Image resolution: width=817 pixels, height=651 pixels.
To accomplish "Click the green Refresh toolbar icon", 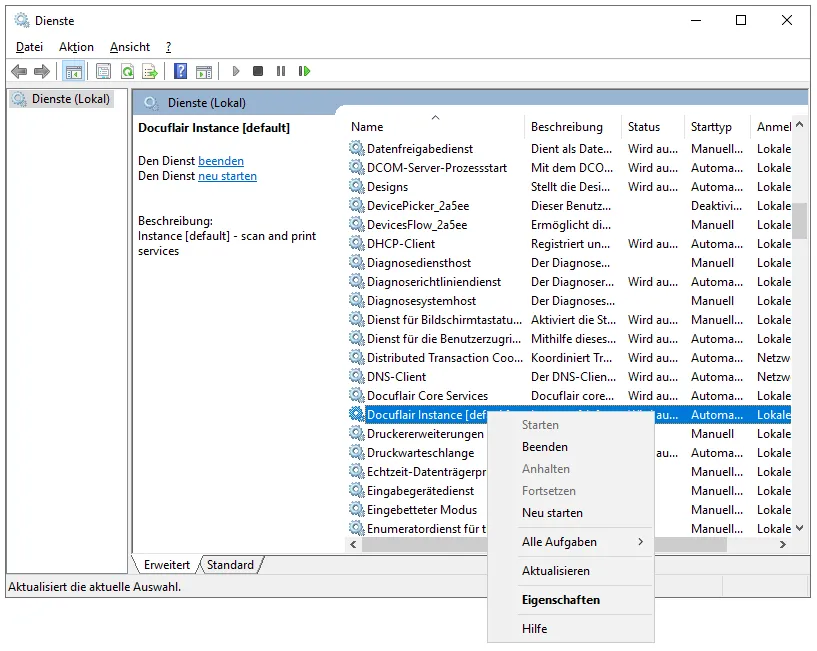I will point(127,71).
